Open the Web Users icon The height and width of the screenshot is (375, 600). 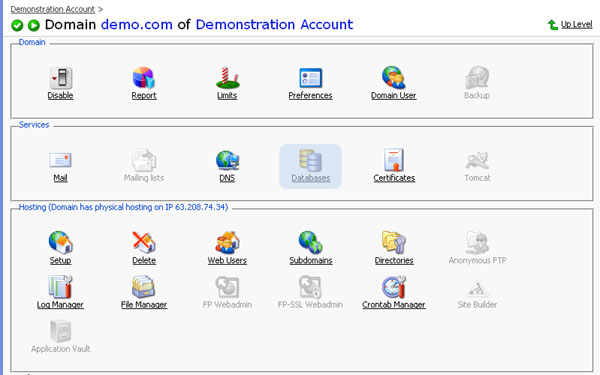coord(227,242)
